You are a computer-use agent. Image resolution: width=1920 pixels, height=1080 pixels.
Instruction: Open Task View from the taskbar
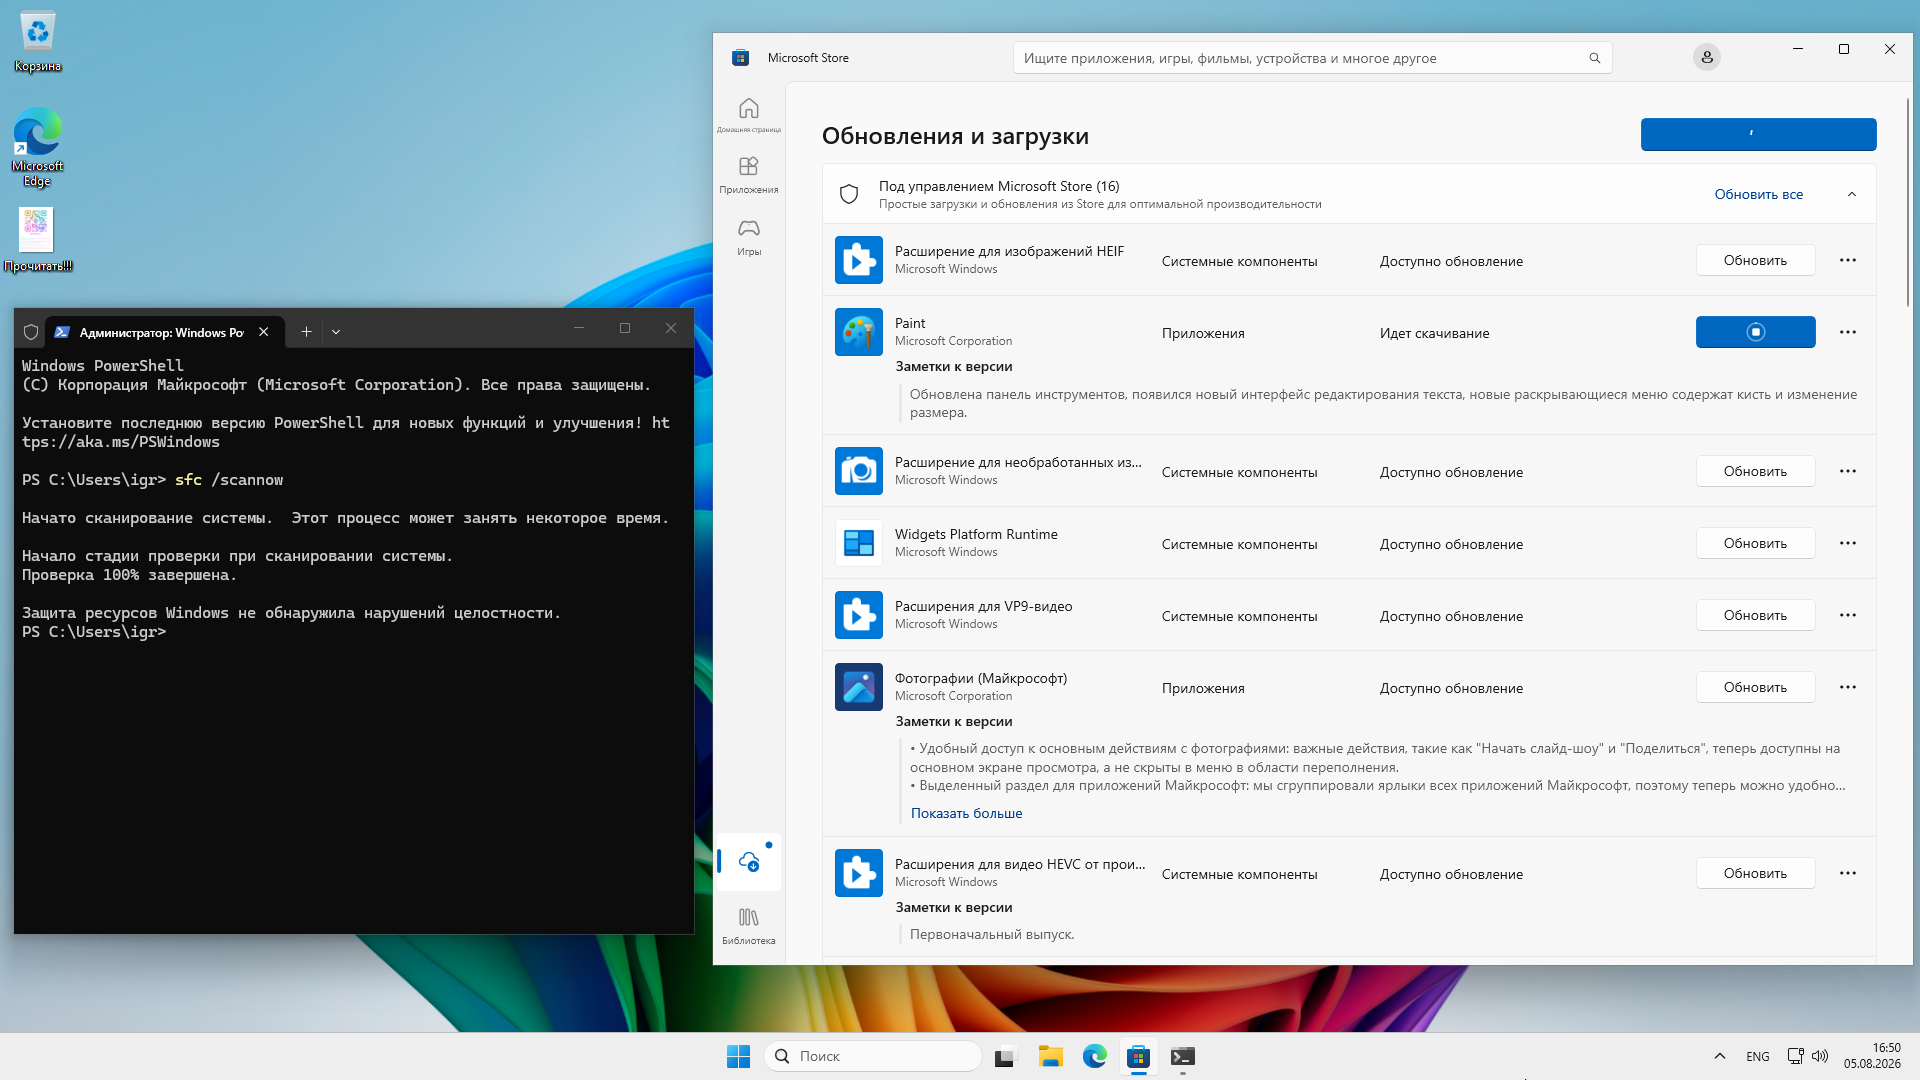1005,1056
